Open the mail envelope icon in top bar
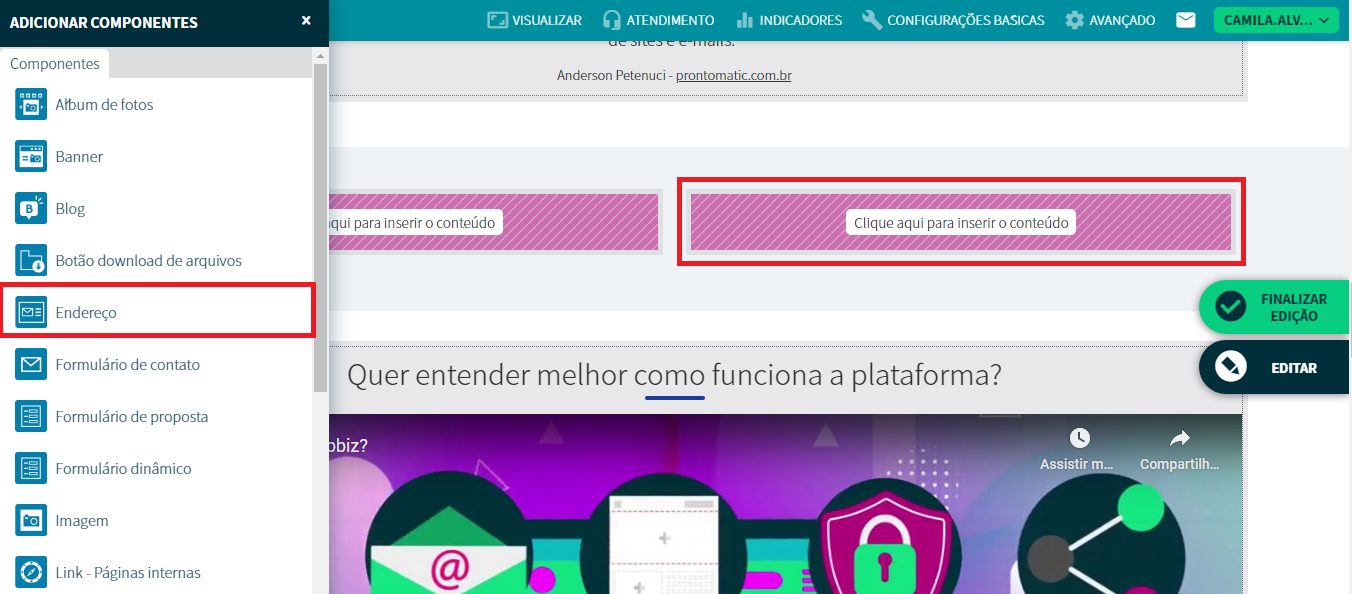This screenshot has width=1352, height=594. click(x=1186, y=20)
